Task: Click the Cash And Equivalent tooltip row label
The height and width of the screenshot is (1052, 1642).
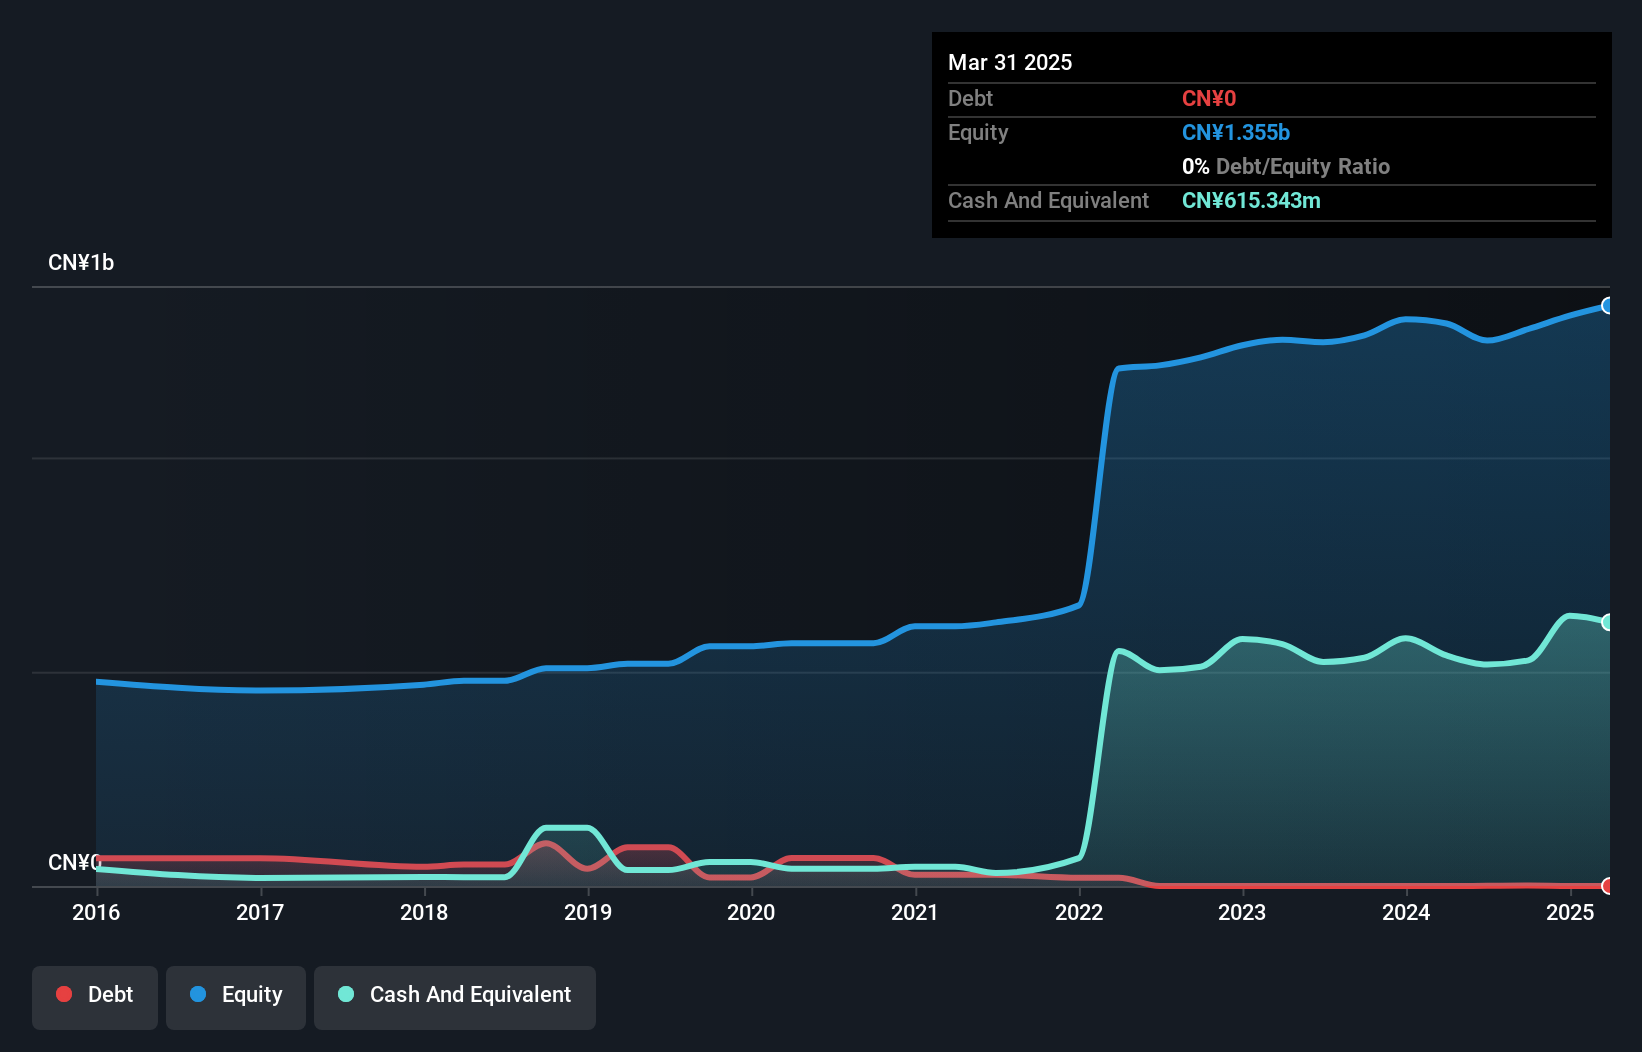Action: [1048, 200]
